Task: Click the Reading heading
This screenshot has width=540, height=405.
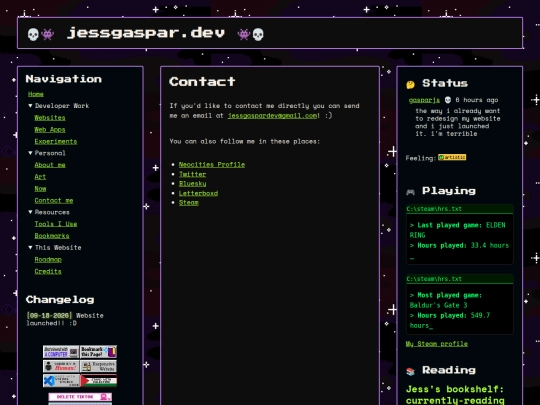Action: (x=449, y=370)
